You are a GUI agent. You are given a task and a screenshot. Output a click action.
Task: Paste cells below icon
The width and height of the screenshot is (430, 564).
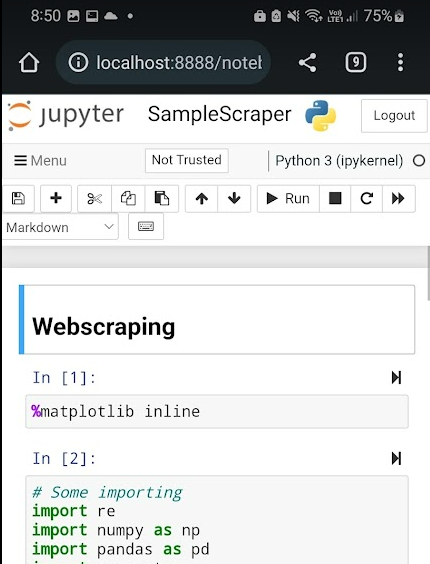[162, 199]
